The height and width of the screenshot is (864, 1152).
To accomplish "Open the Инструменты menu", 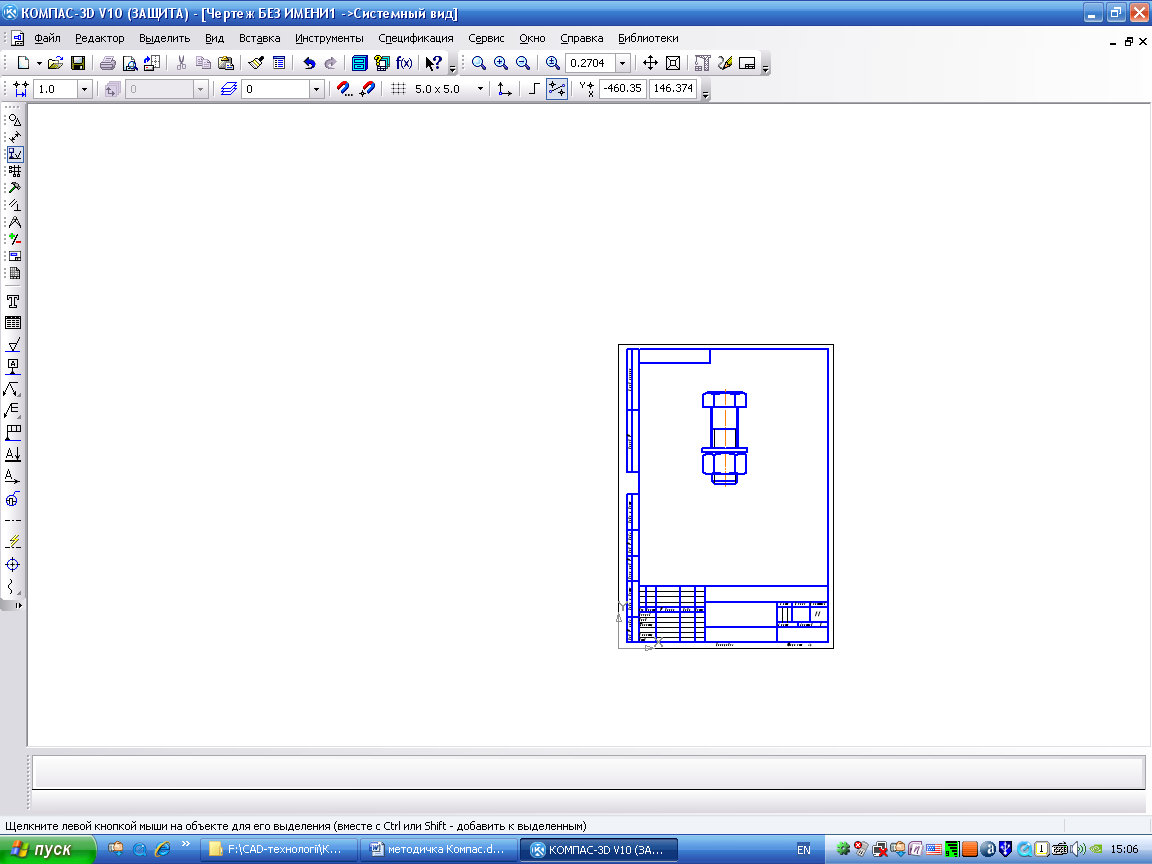I will (329, 38).
